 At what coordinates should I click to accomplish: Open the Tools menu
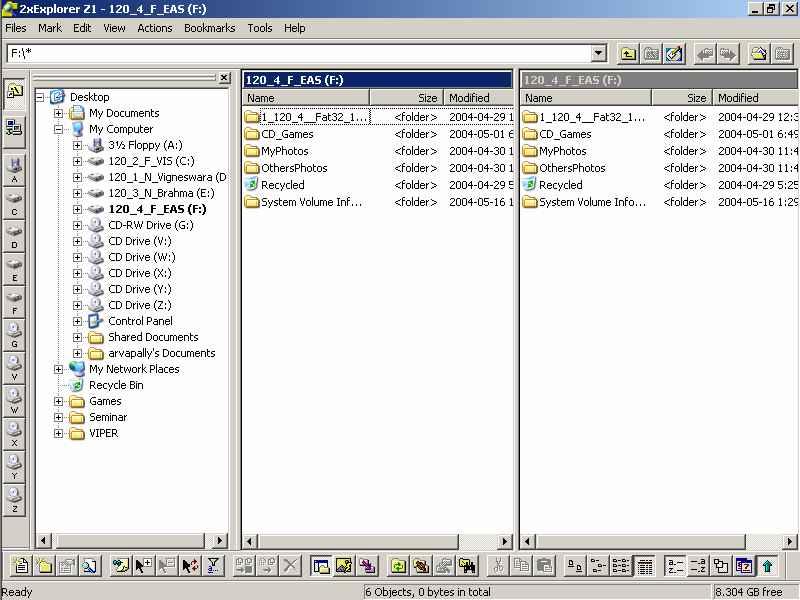coord(260,28)
